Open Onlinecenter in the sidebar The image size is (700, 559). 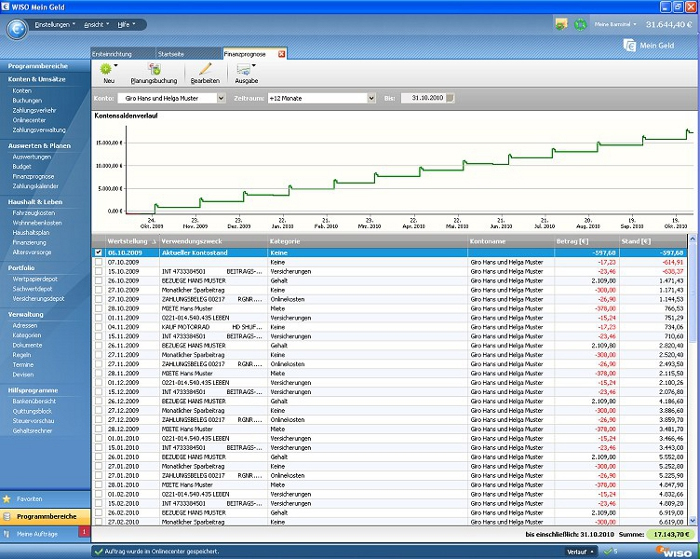click(x=29, y=120)
